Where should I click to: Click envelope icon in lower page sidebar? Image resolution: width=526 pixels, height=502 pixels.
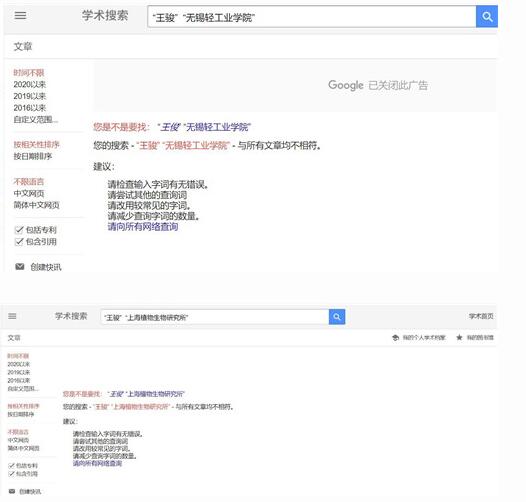(x=12, y=491)
